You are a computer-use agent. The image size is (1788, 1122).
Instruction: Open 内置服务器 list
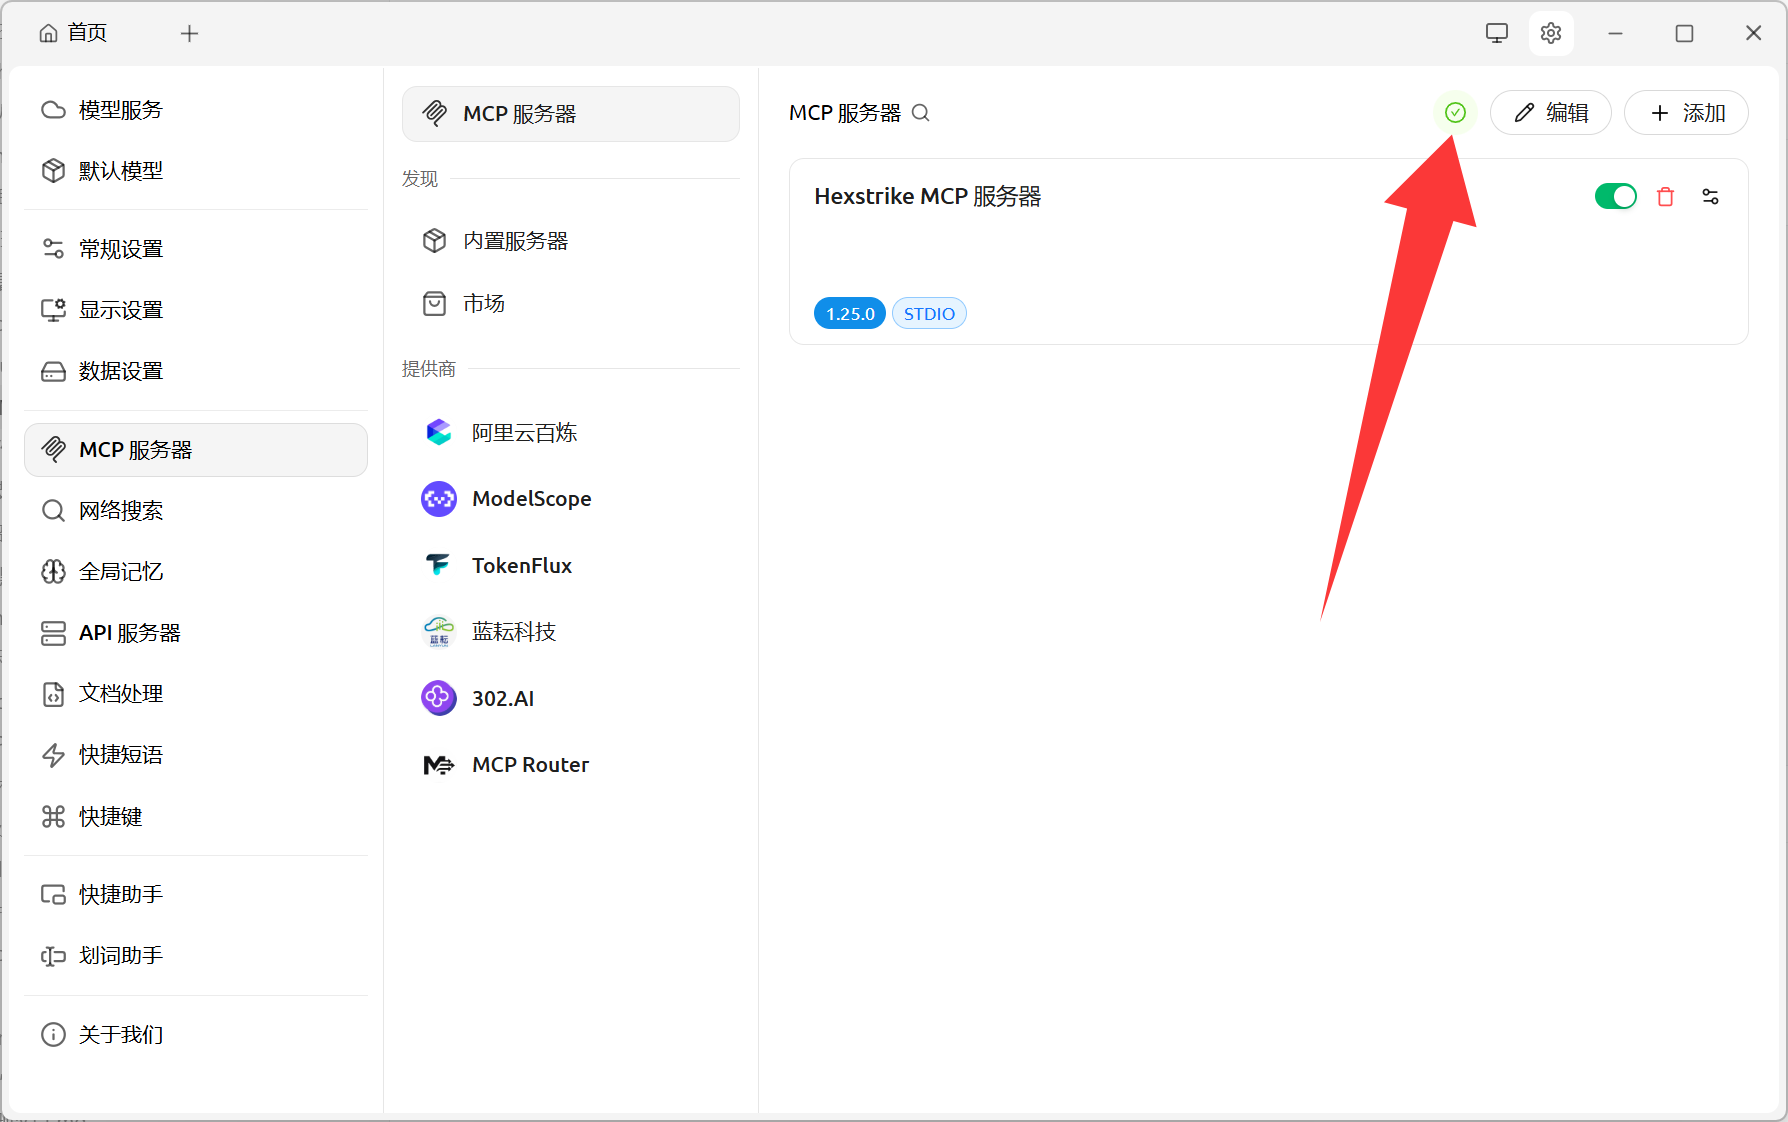tap(514, 241)
